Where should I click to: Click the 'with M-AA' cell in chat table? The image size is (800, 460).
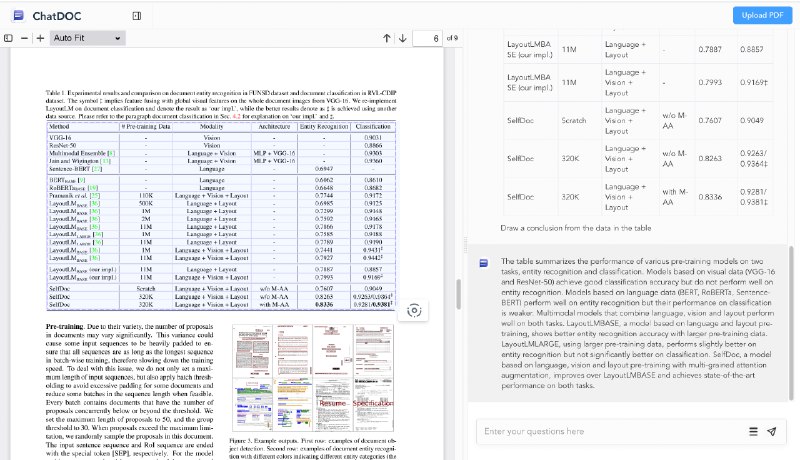[x=675, y=197]
